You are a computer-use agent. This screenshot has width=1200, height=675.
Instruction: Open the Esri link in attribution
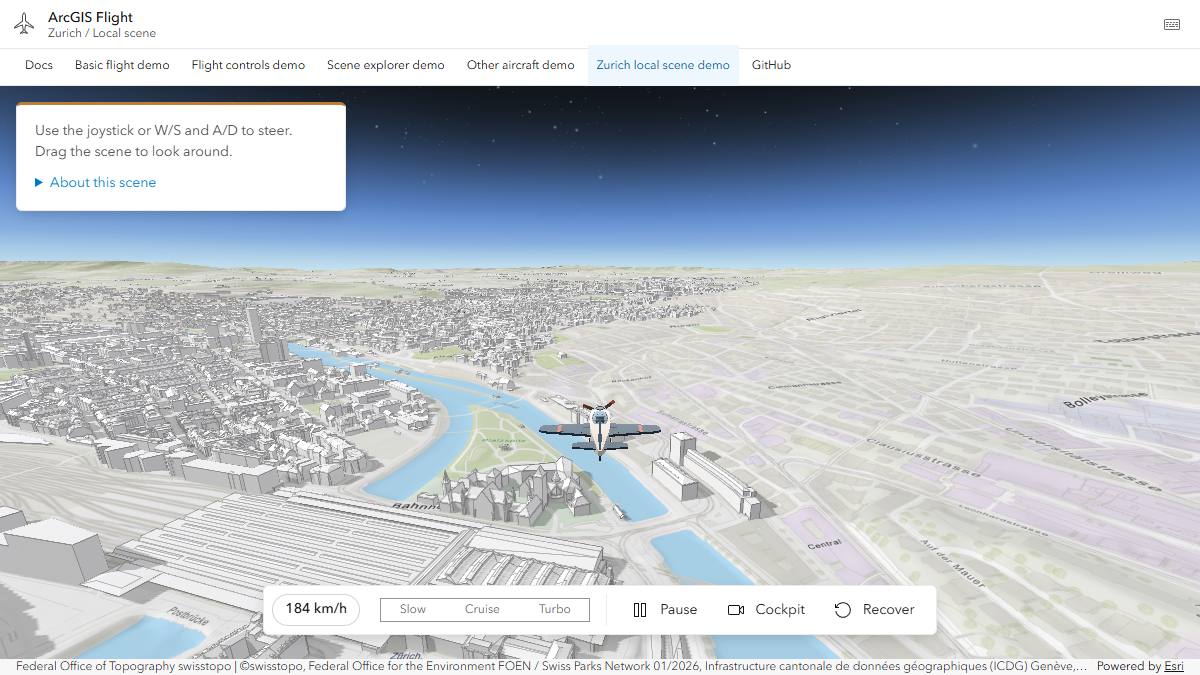click(x=1174, y=666)
